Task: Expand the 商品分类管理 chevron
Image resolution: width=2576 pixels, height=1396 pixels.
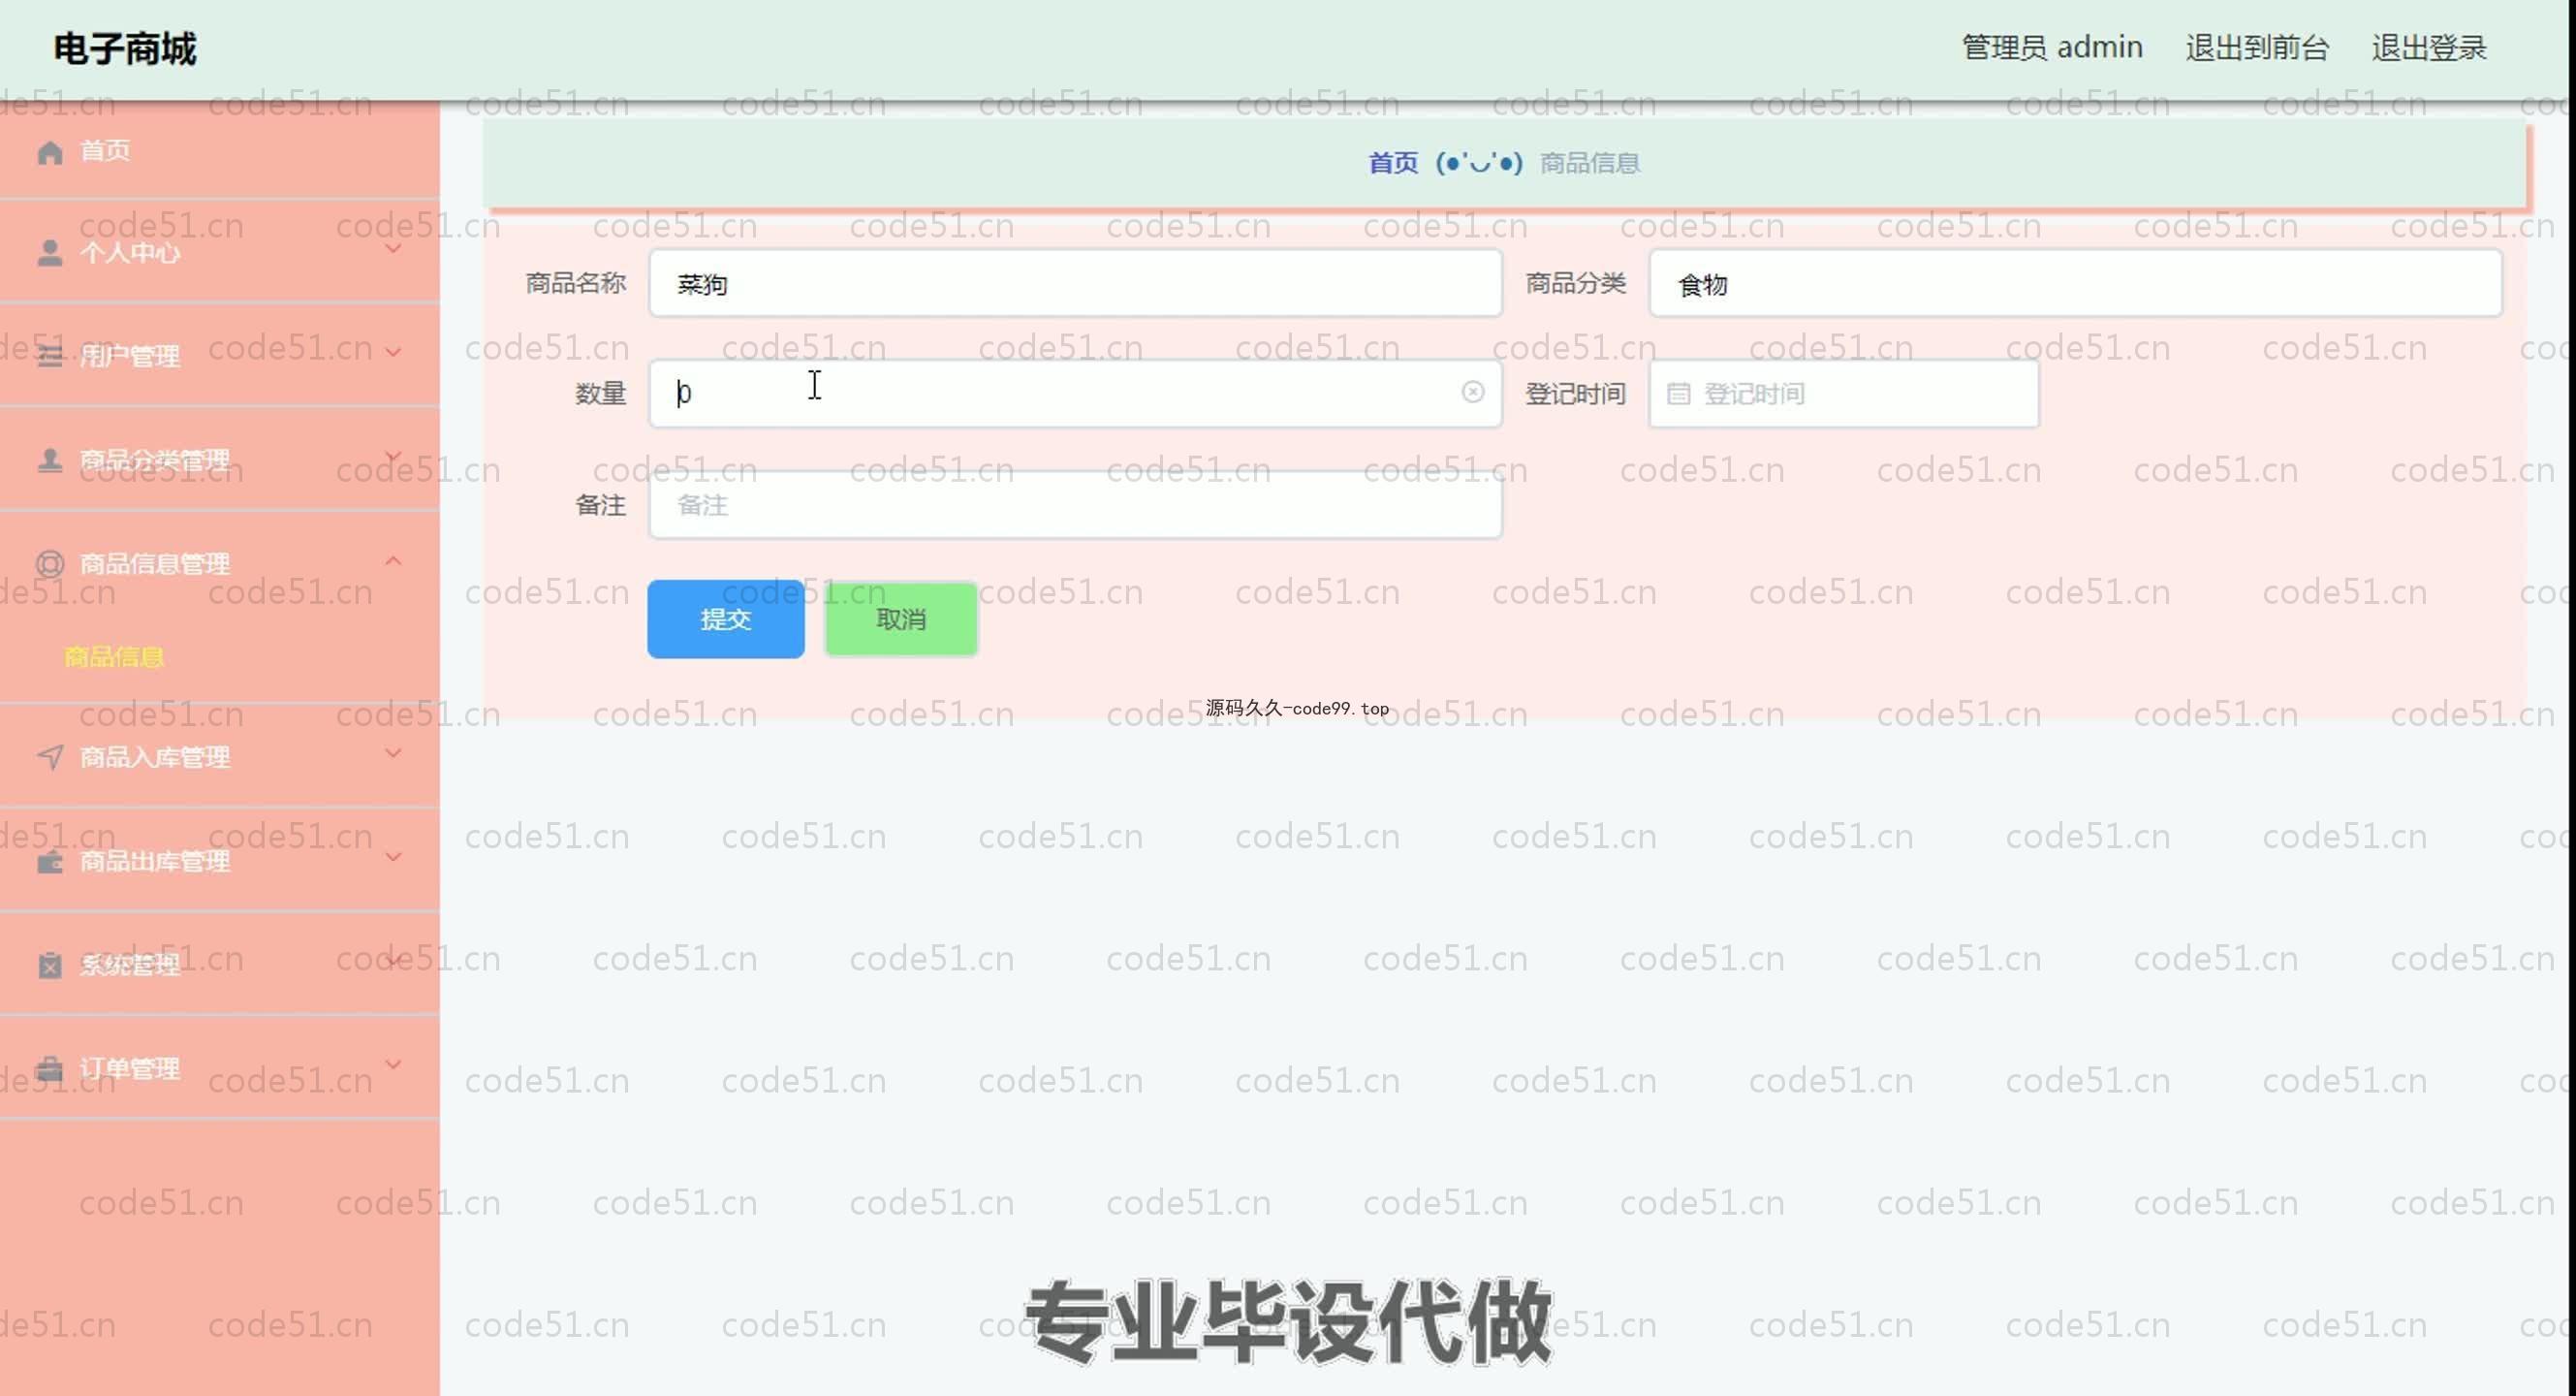Action: tap(394, 456)
